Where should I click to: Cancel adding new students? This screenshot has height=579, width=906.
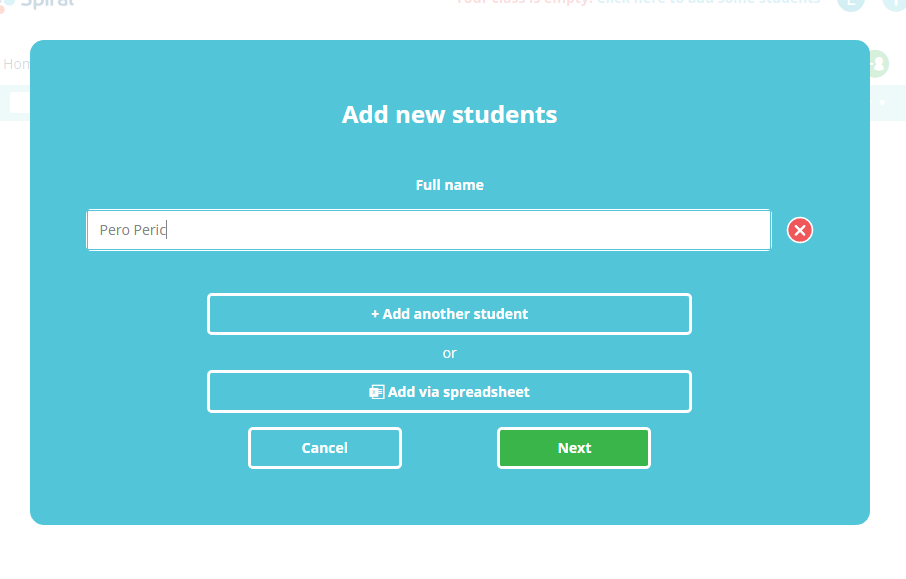click(325, 448)
